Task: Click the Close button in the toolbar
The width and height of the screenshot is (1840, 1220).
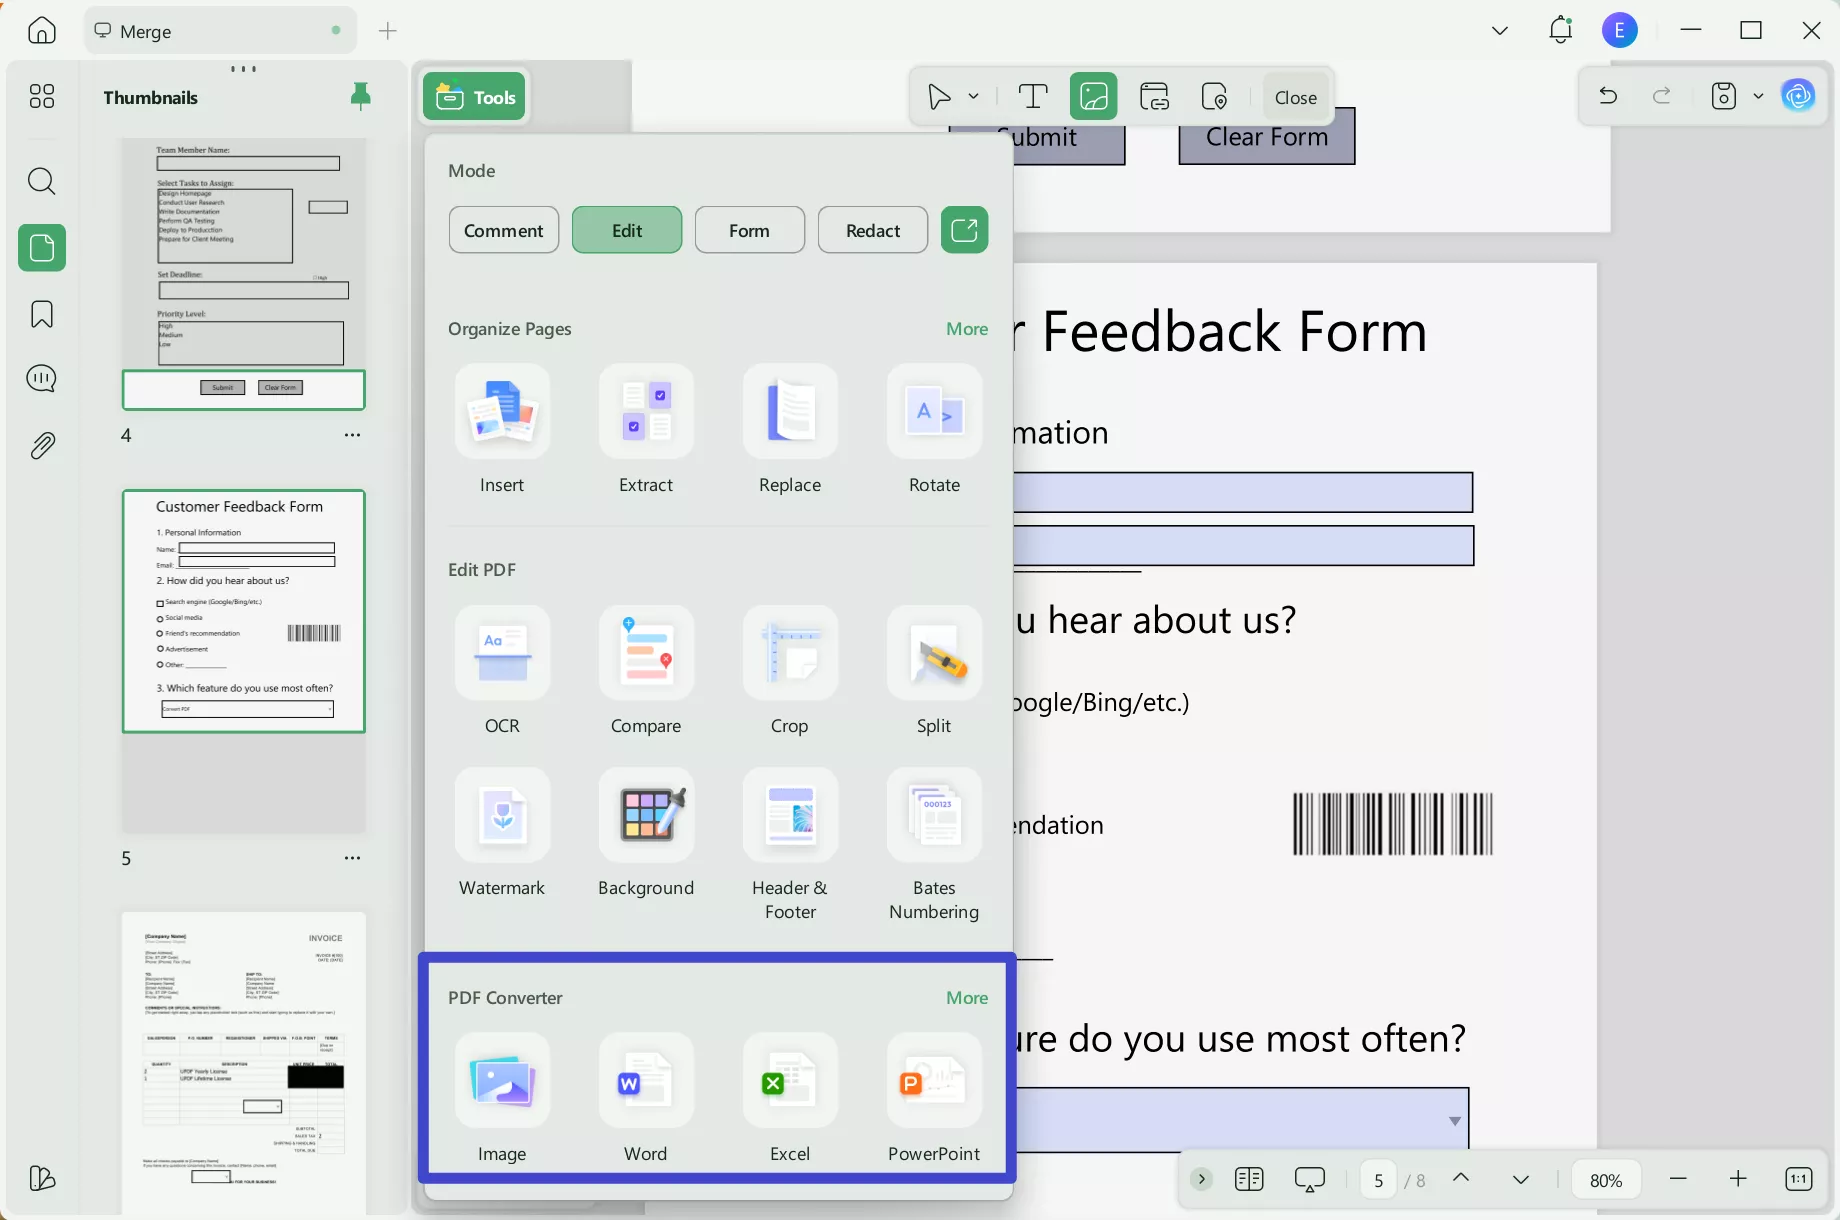Action: tap(1295, 96)
